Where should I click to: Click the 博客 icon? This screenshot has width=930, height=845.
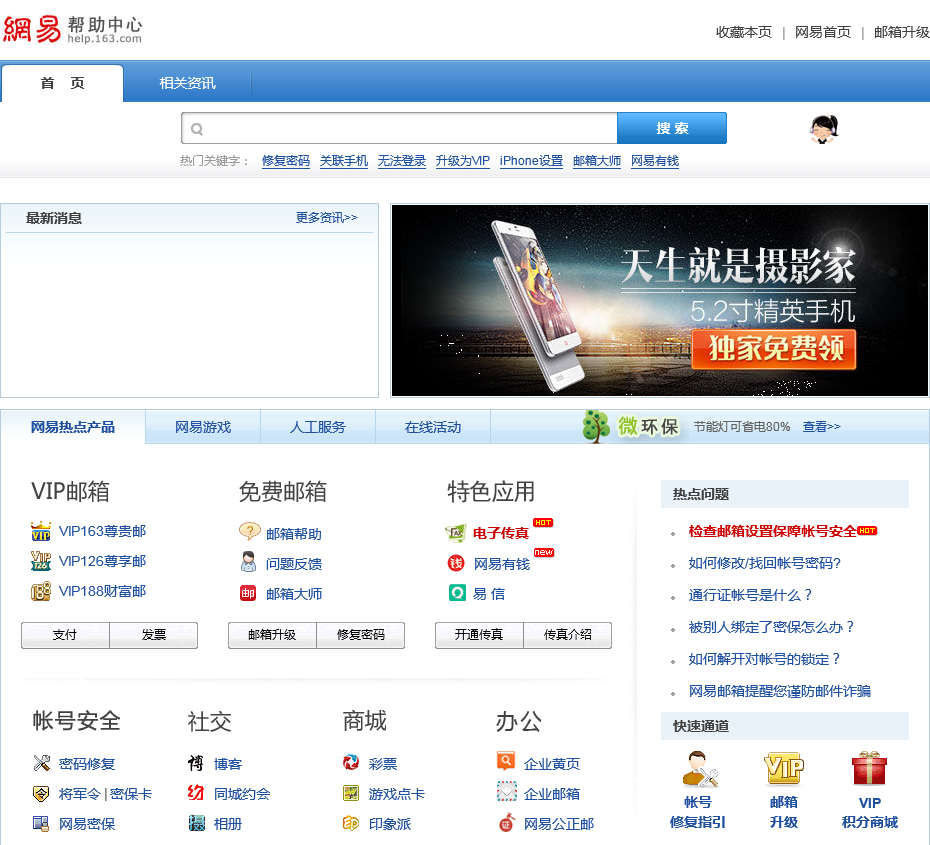pyautogui.click(x=196, y=763)
